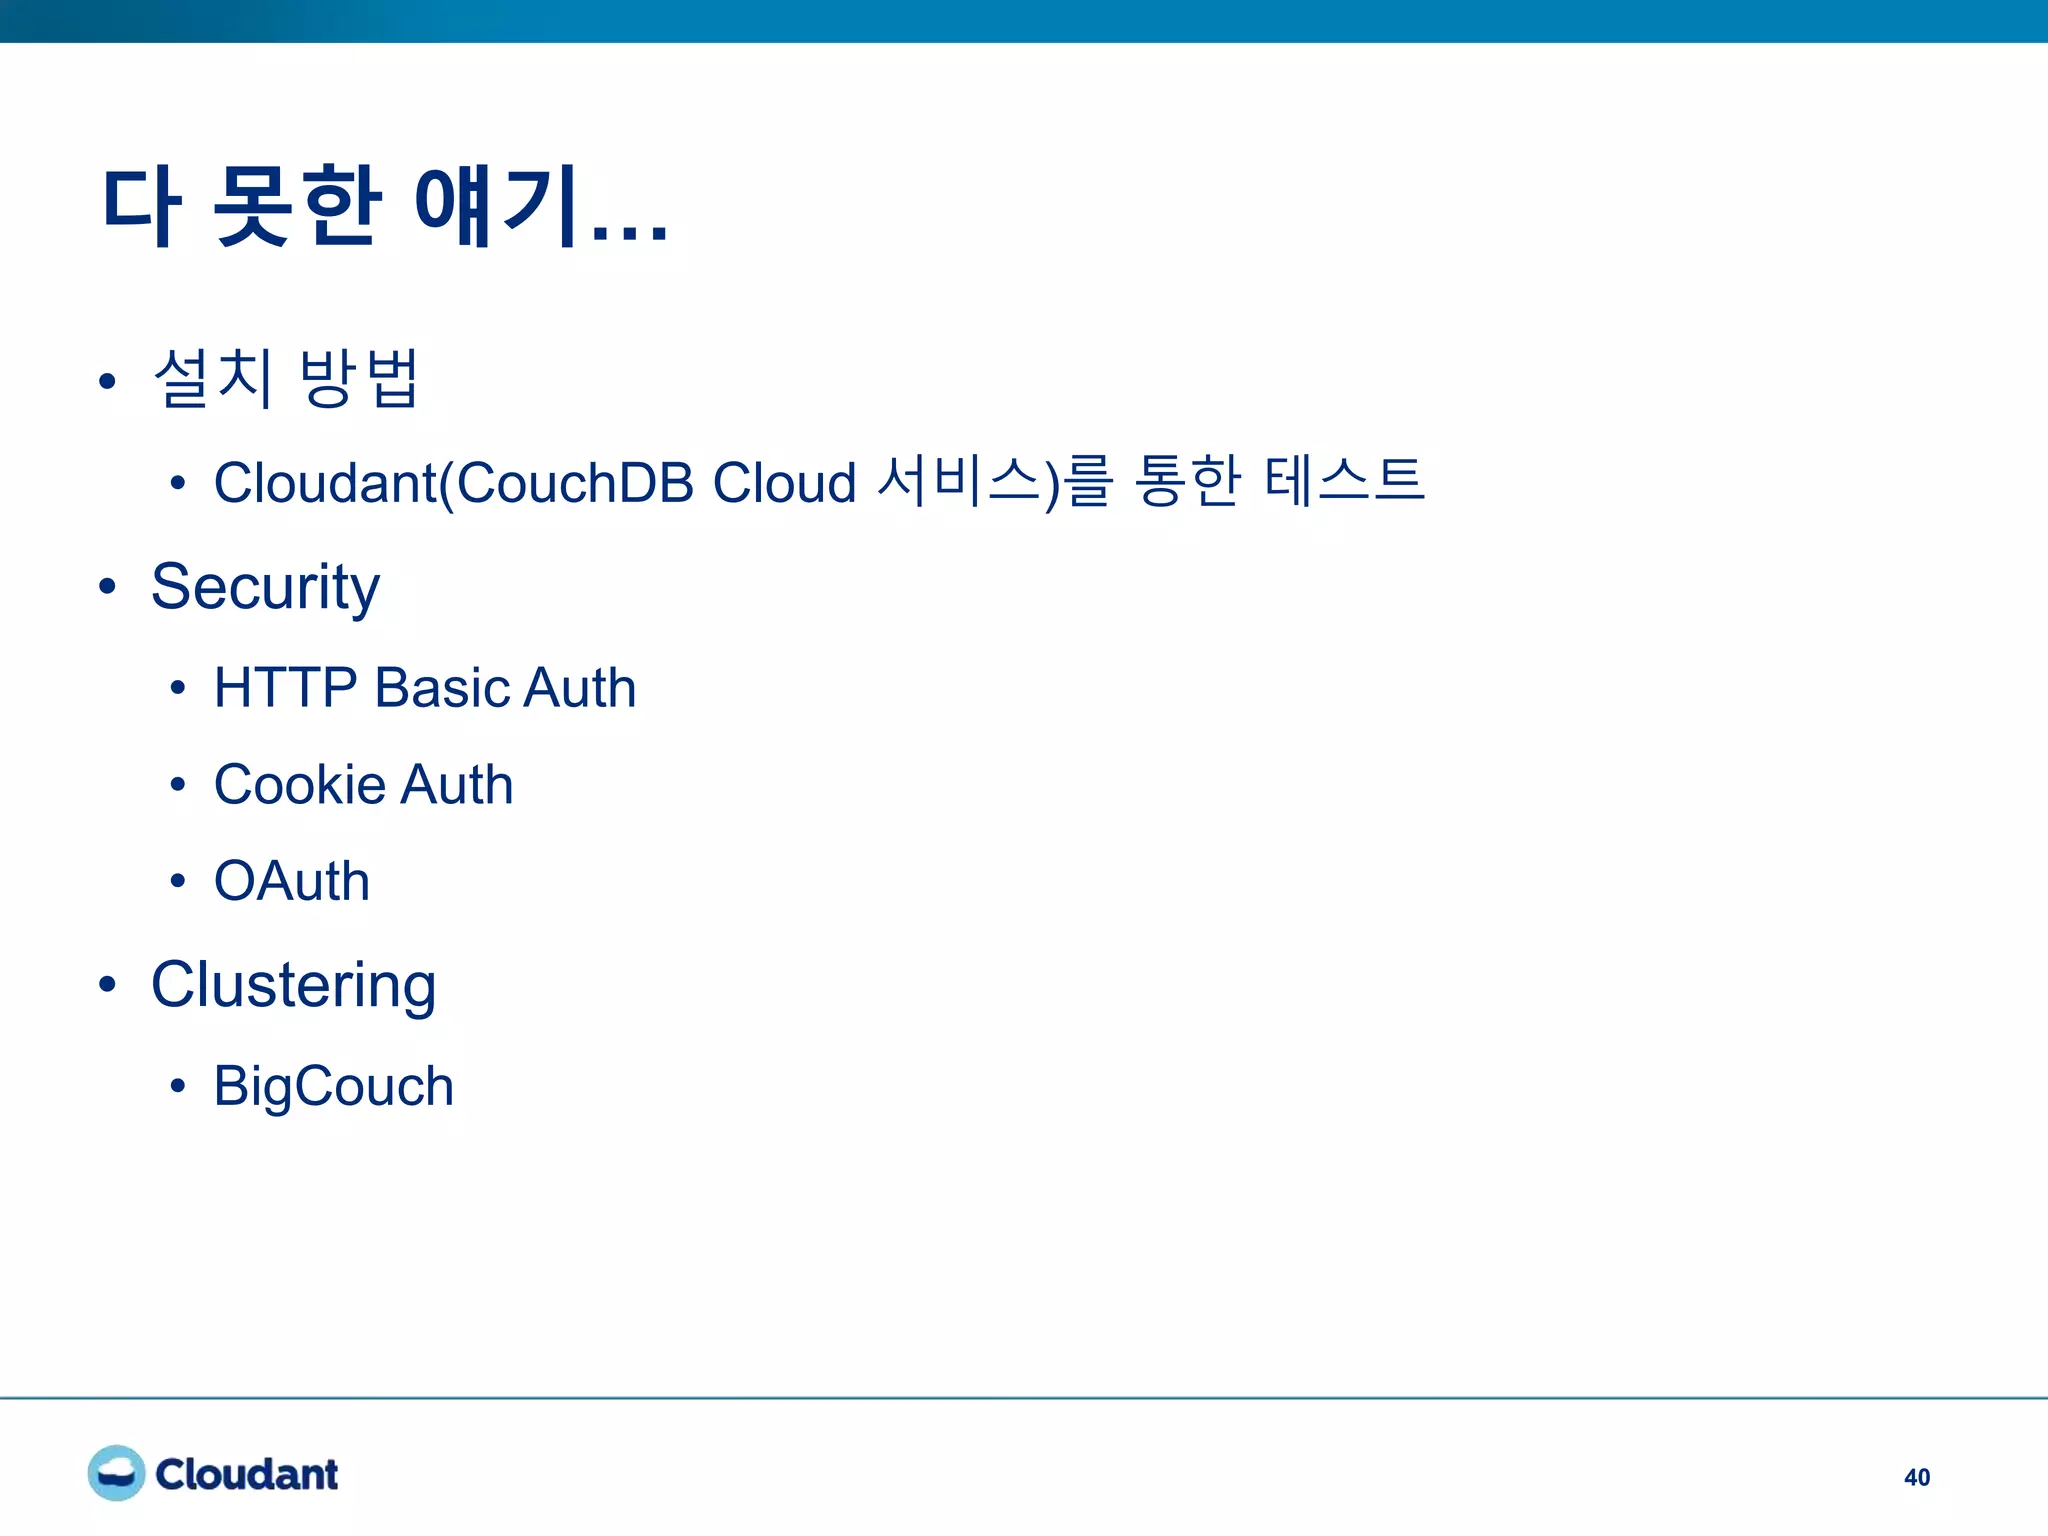This screenshot has width=2048, height=1536.
Task: Select 'Cloudant(CouchDB Cloud 서비스)를 통한 테스트' line
Action: [x=818, y=482]
